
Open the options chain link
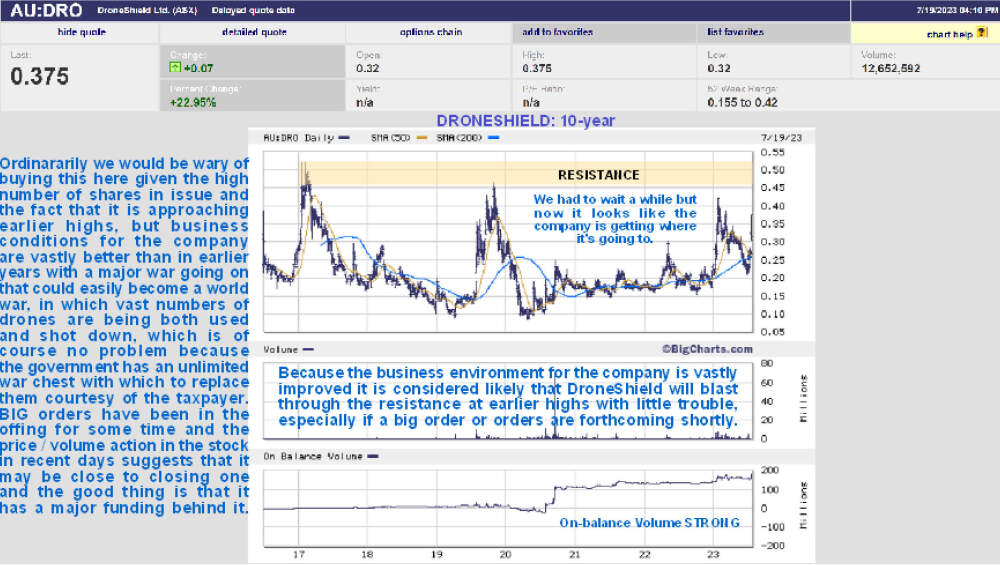(x=431, y=32)
